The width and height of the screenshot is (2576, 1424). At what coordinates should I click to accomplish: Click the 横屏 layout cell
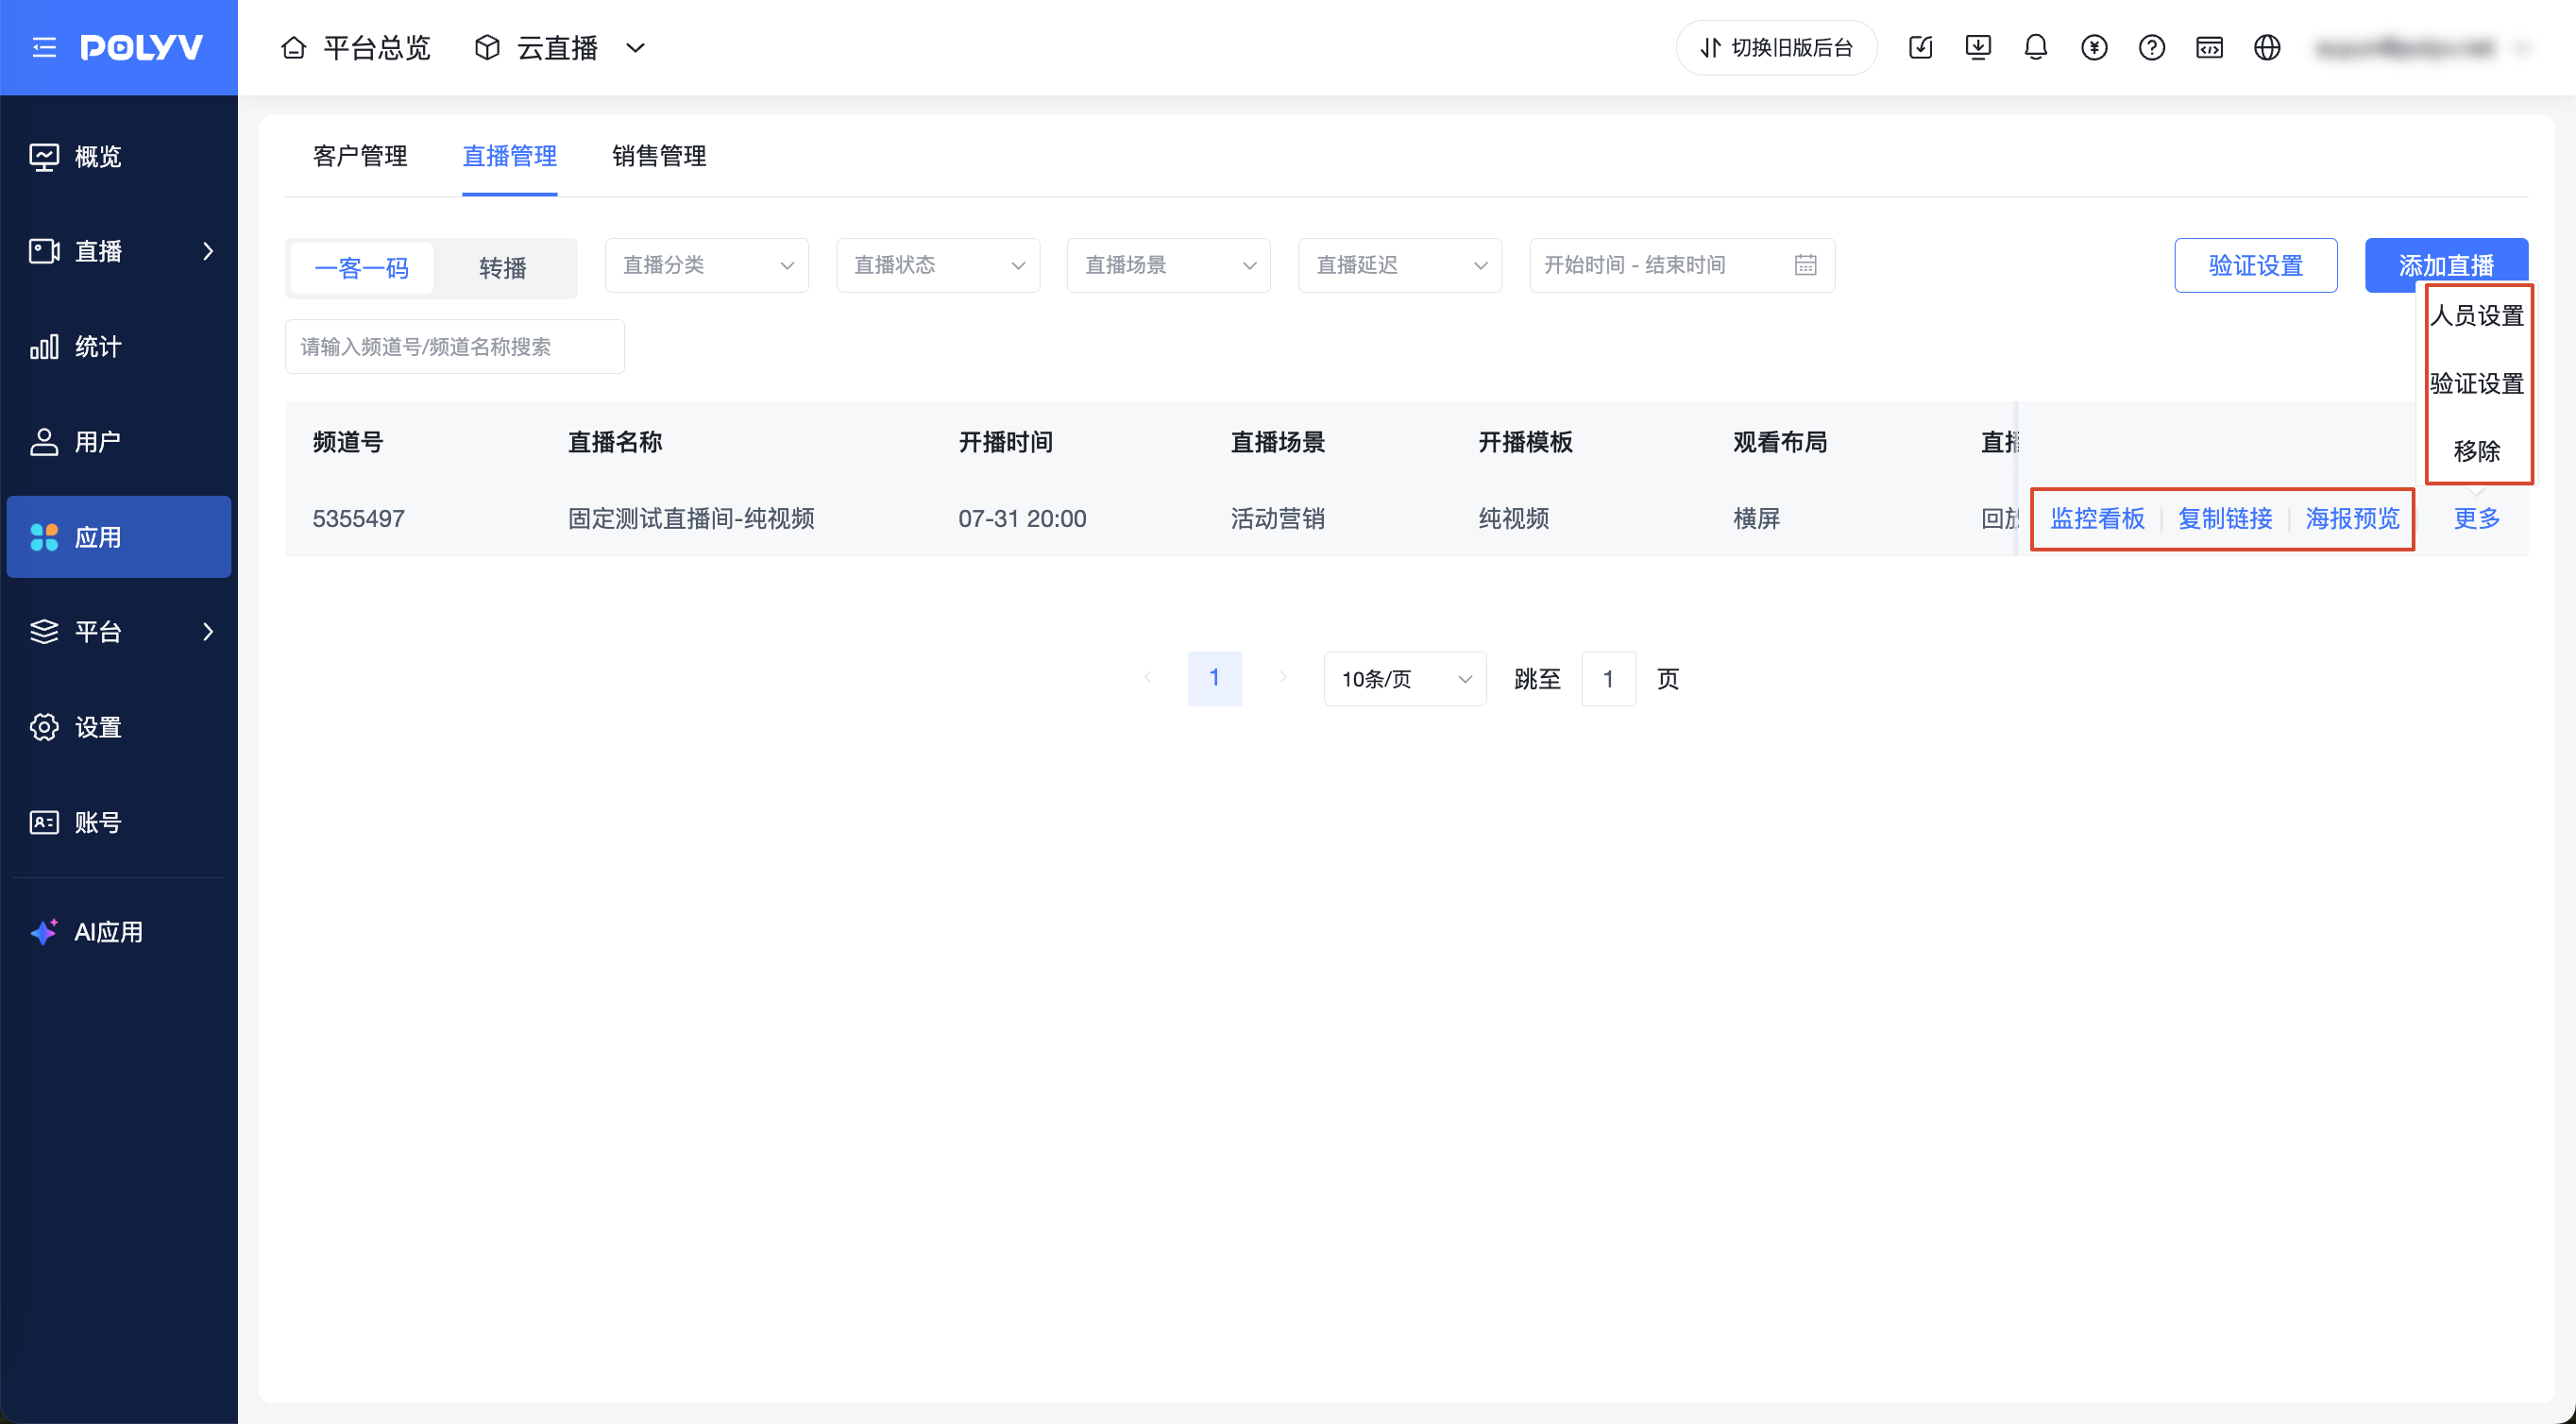pos(1757,519)
